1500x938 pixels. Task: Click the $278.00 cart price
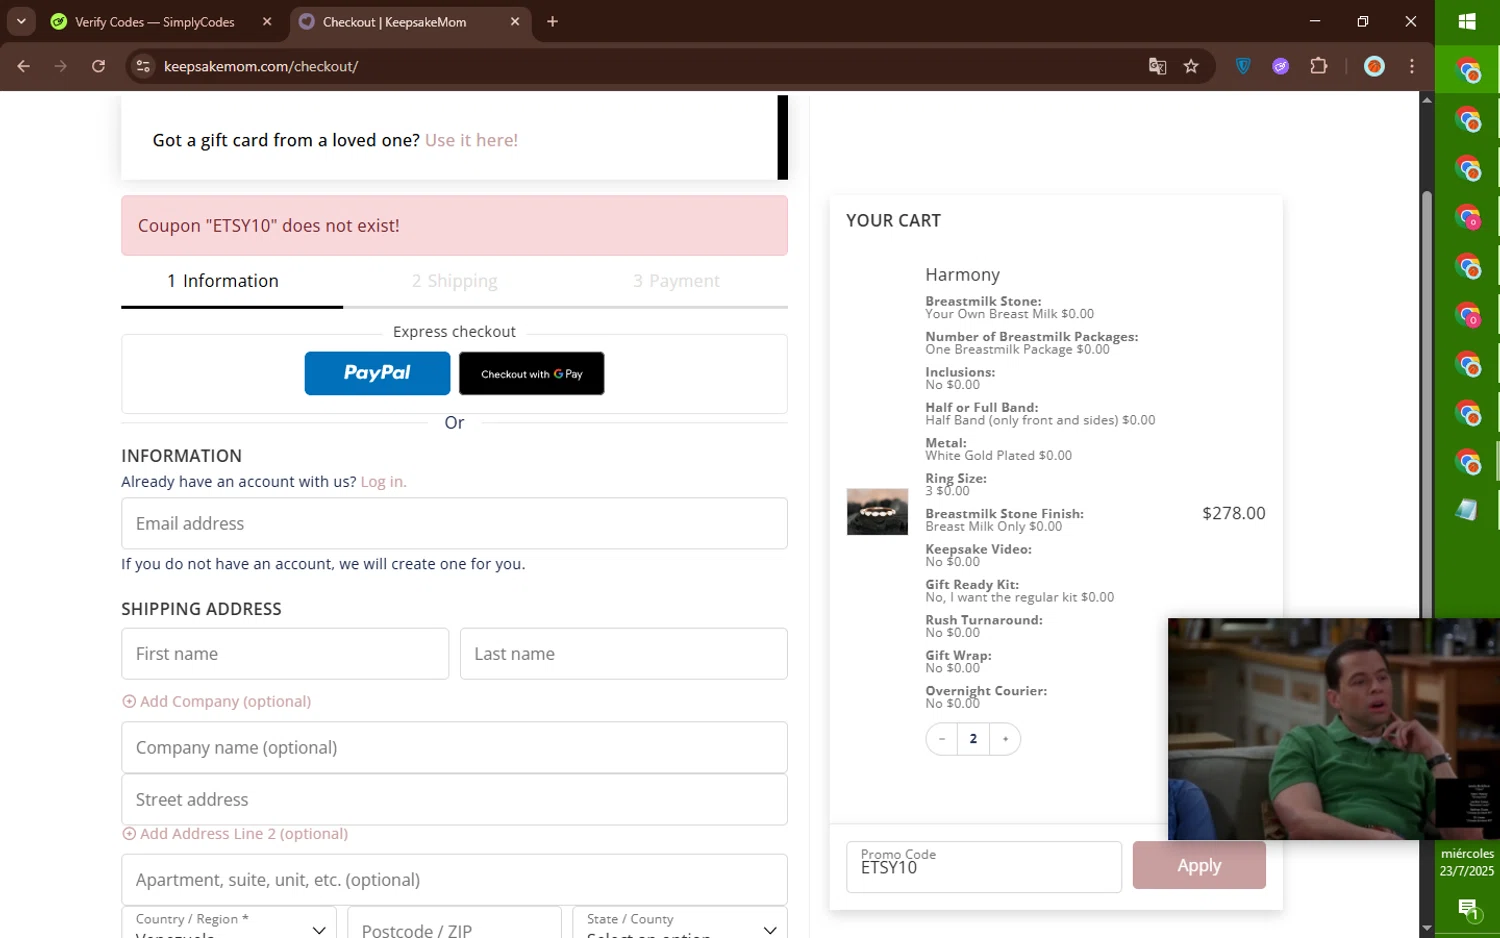(1233, 513)
